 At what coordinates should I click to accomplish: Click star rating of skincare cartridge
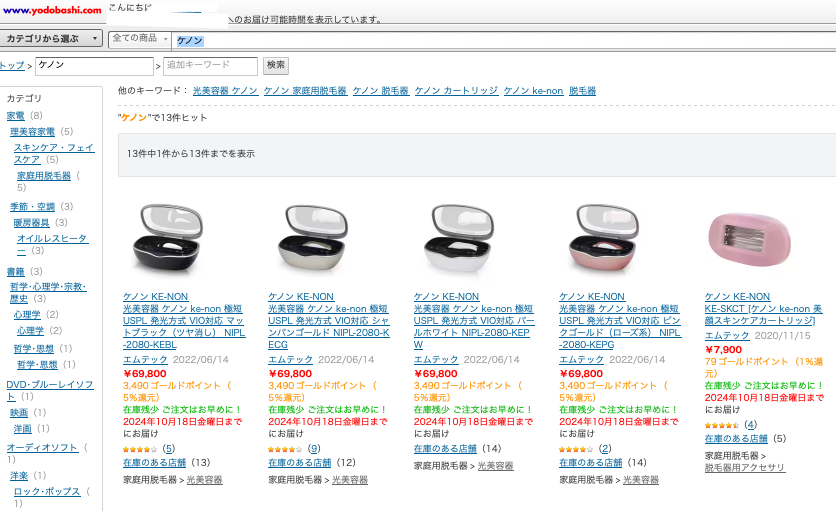[x=722, y=426]
